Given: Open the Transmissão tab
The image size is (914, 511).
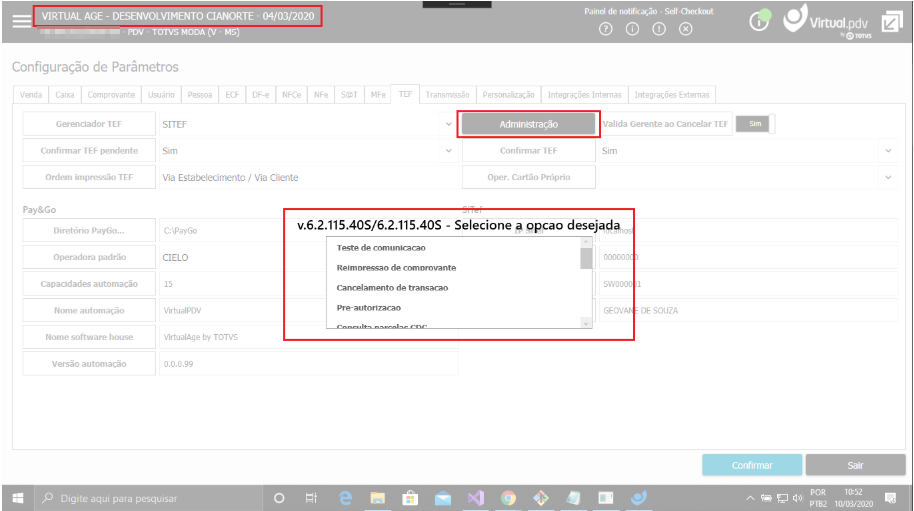Looking at the screenshot, I should 447,95.
